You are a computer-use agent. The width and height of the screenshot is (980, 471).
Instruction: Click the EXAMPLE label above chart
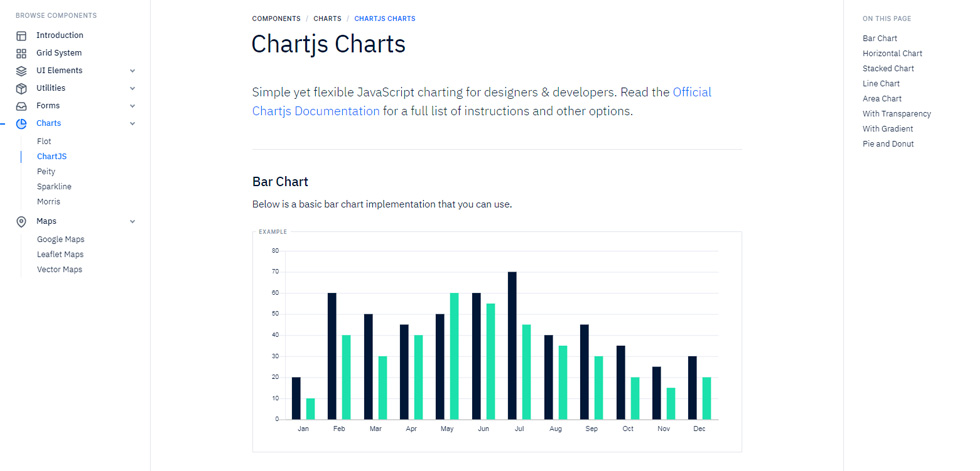273,232
